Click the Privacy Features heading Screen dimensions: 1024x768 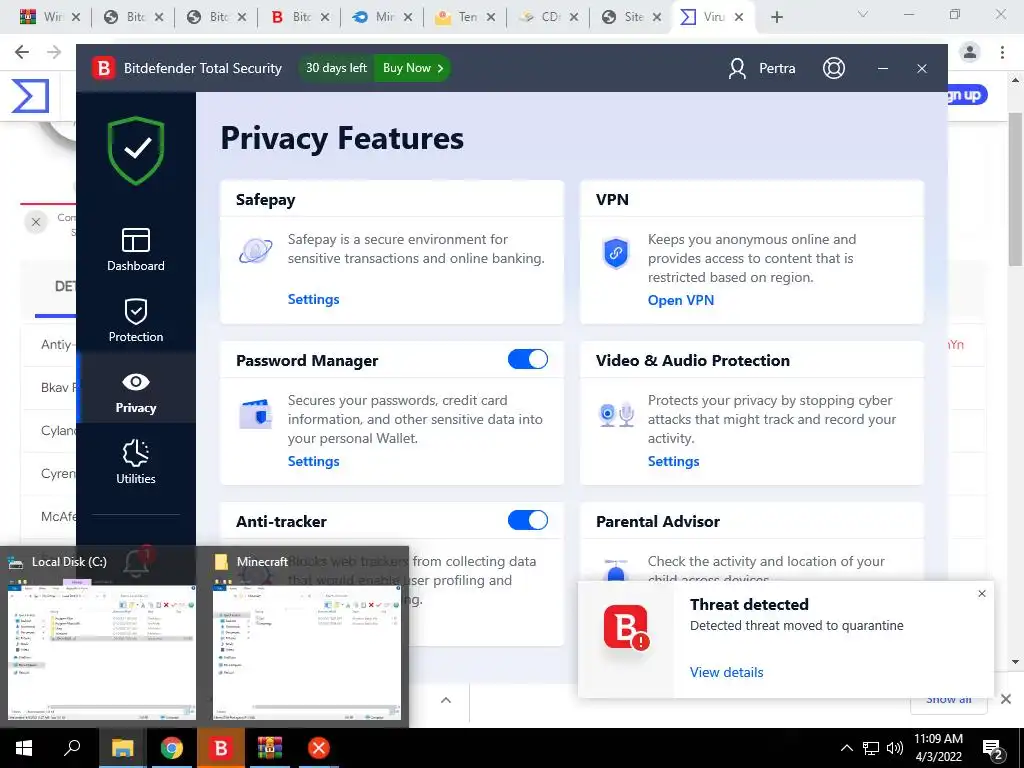[x=342, y=138]
